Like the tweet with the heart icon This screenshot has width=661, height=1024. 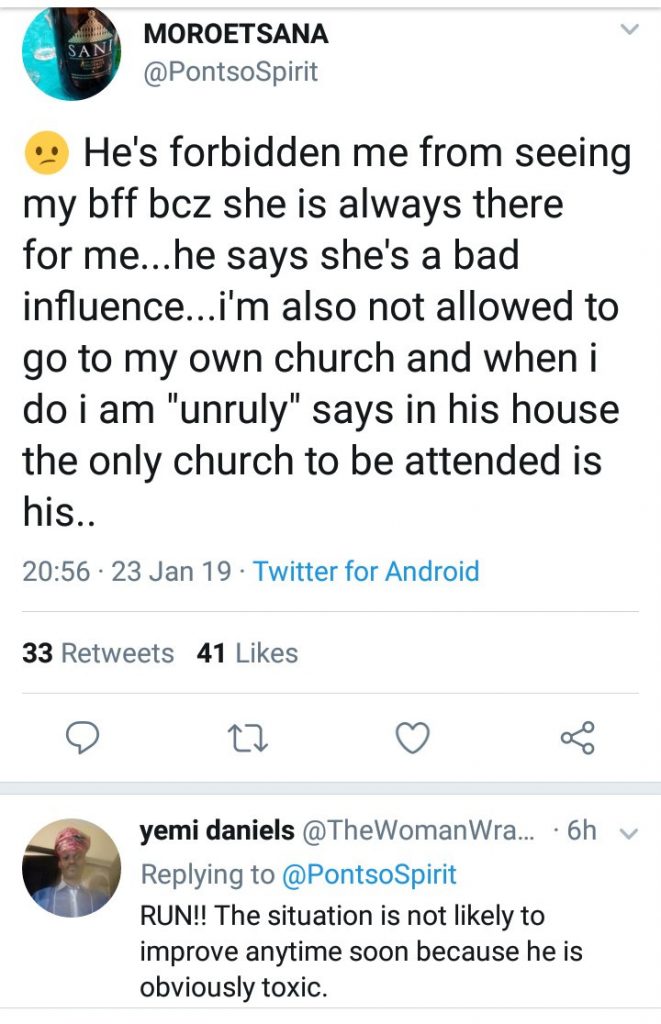click(x=412, y=737)
